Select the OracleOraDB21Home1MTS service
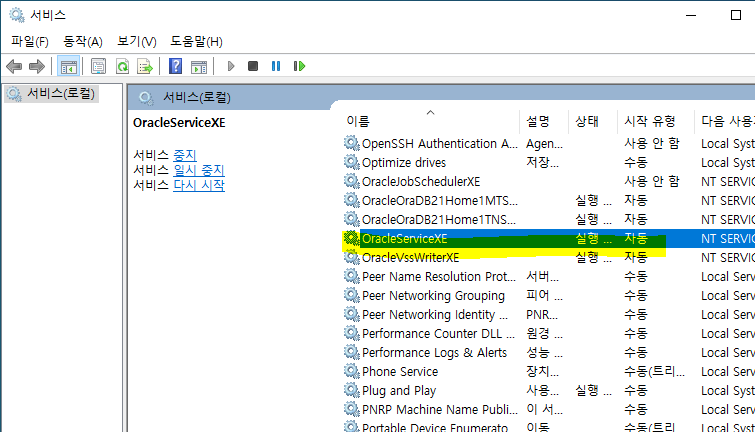The height and width of the screenshot is (432, 755). click(440, 200)
